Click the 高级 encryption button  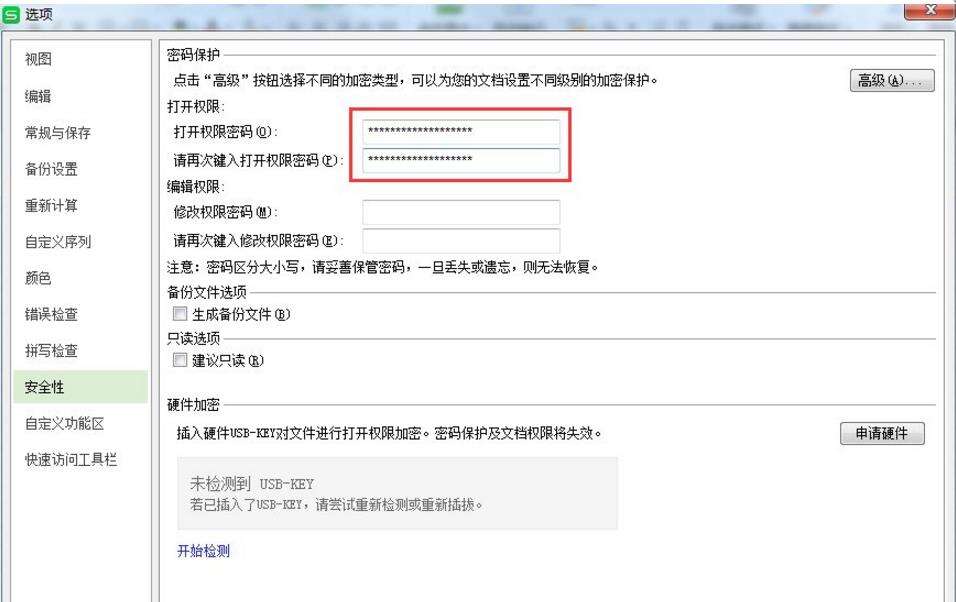[x=892, y=80]
